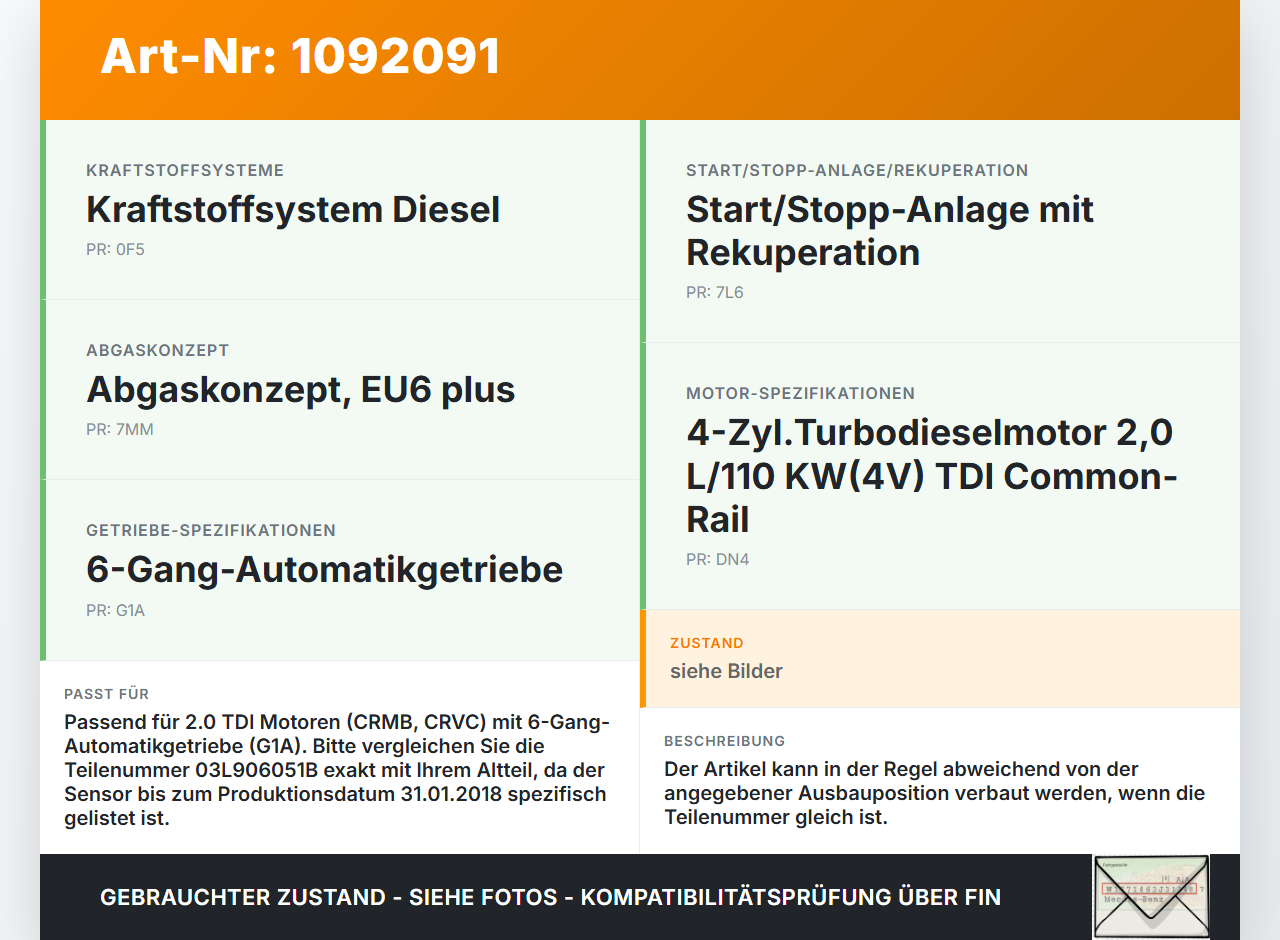Viewport: 1280px width, 940px height.
Task: Click the MOTOR-SPEZIFIKATIONEN label
Action: tap(801, 394)
